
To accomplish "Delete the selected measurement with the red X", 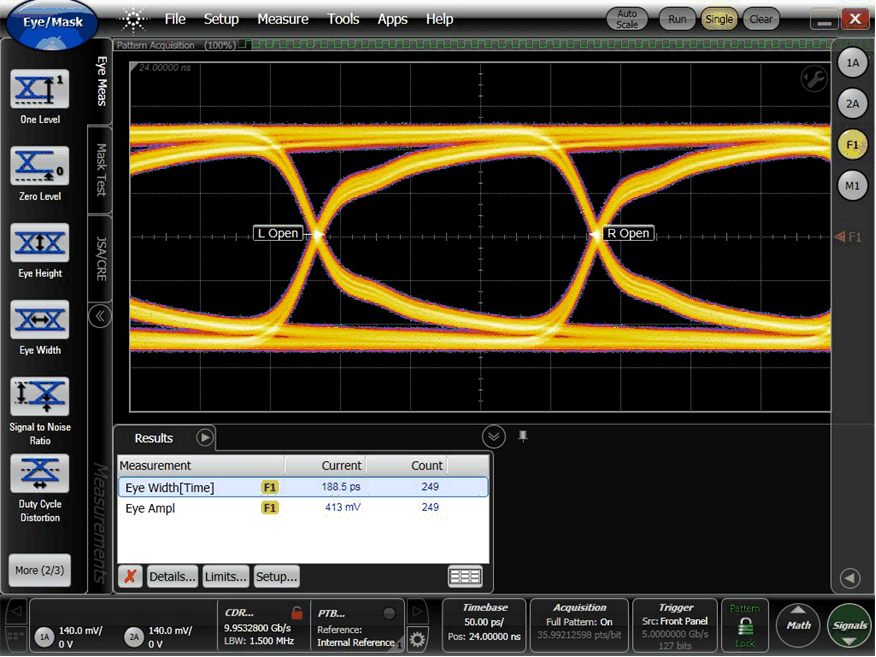I will (x=129, y=576).
